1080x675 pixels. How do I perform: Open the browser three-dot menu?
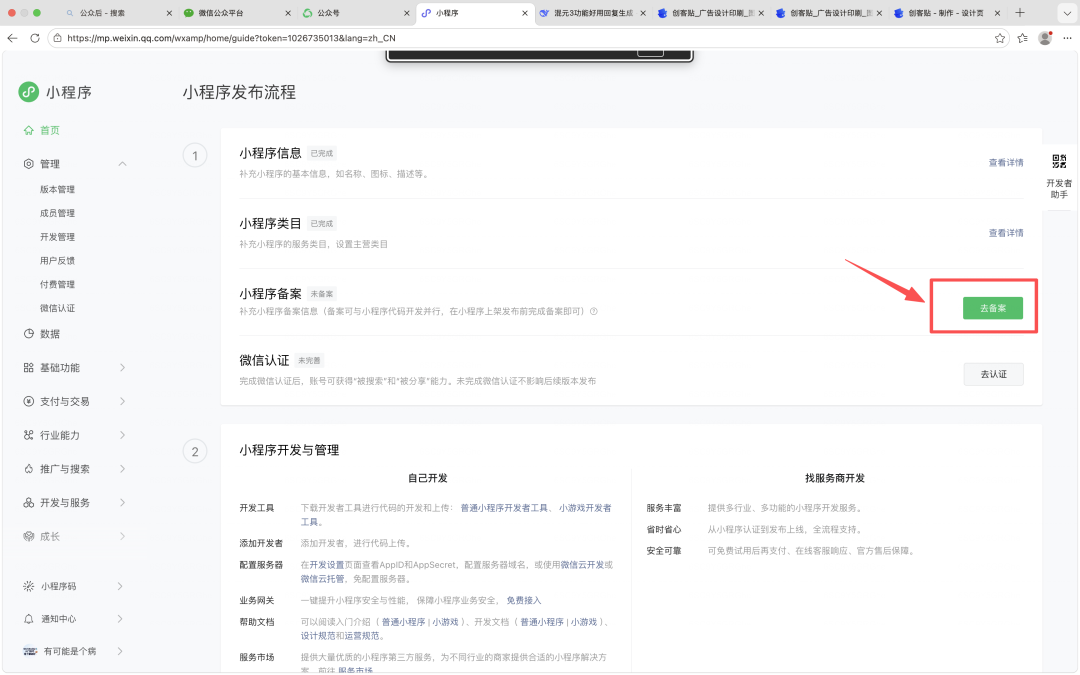pyautogui.click(x=1068, y=38)
